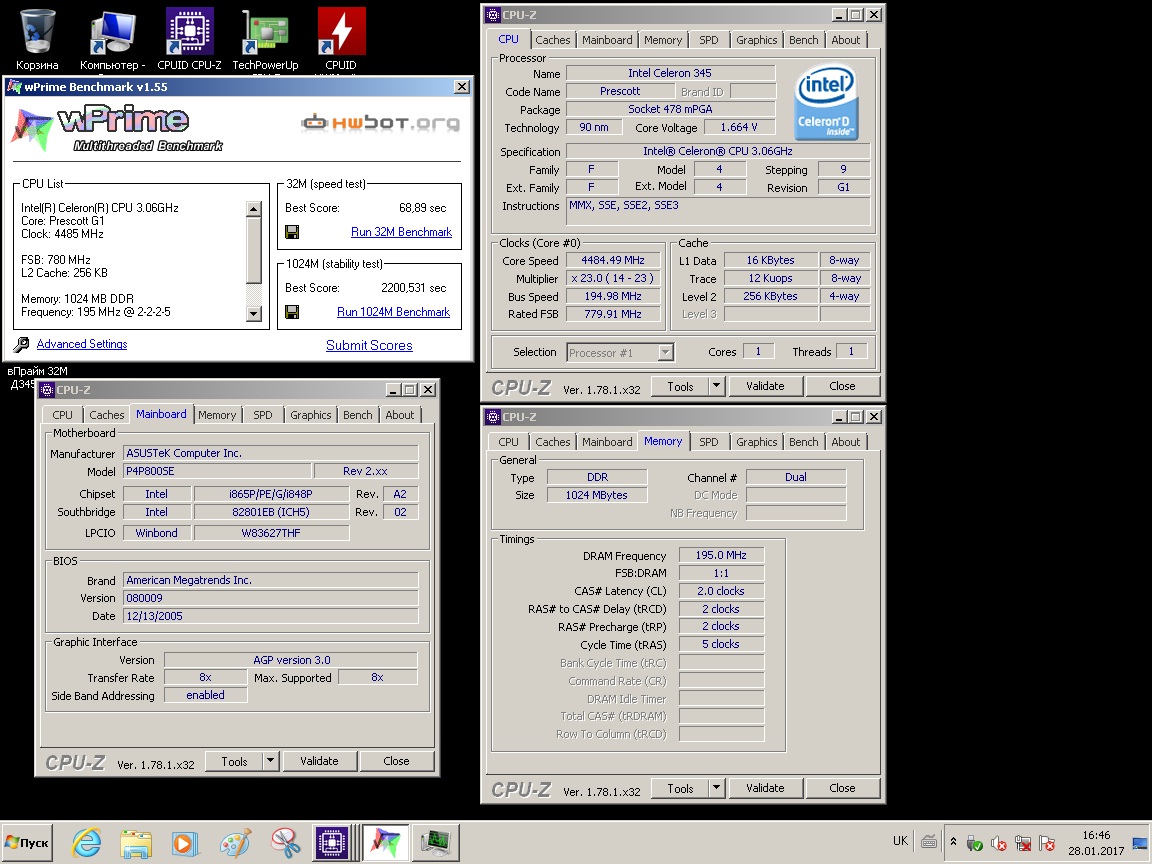Close the wPrime Benchmark window
The width and height of the screenshot is (1152, 864).
(x=461, y=87)
